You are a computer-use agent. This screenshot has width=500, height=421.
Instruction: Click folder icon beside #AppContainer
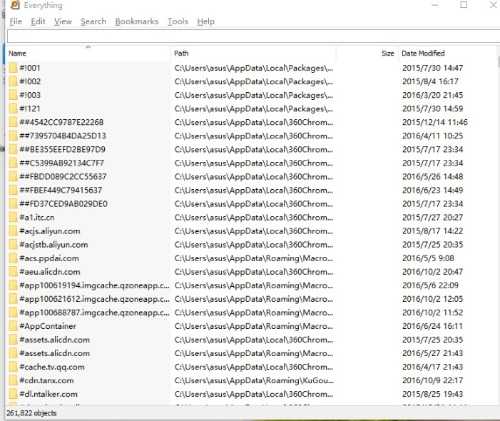pos(13,326)
